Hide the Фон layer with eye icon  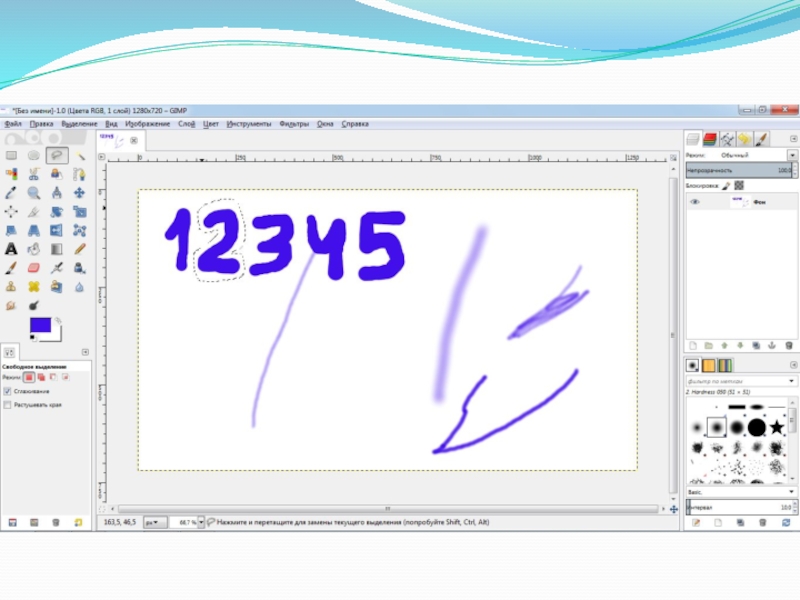coord(694,202)
